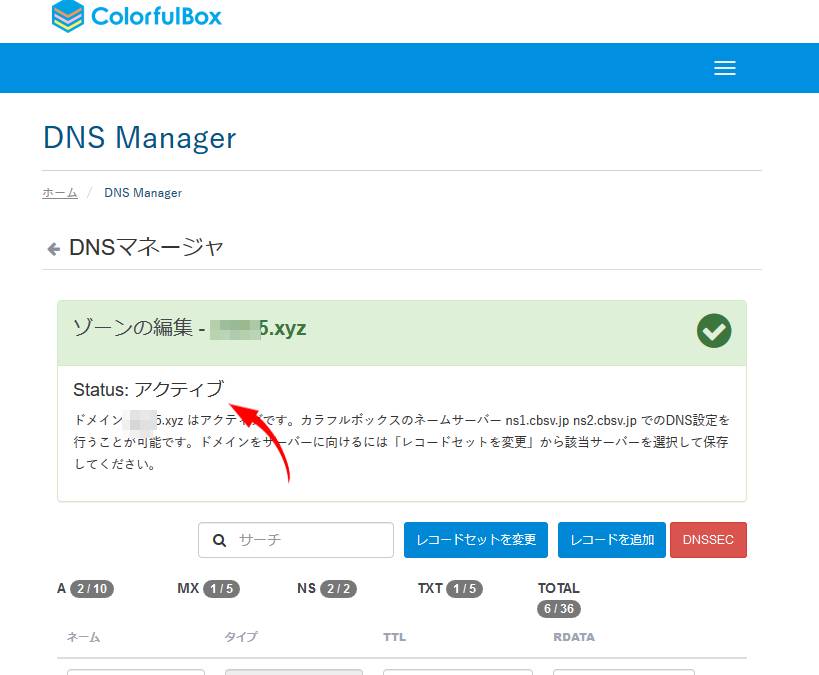The height and width of the screenshot is (675, 819).
Task: Open the ホーム breadcrumb link
Action: (60, 193)
